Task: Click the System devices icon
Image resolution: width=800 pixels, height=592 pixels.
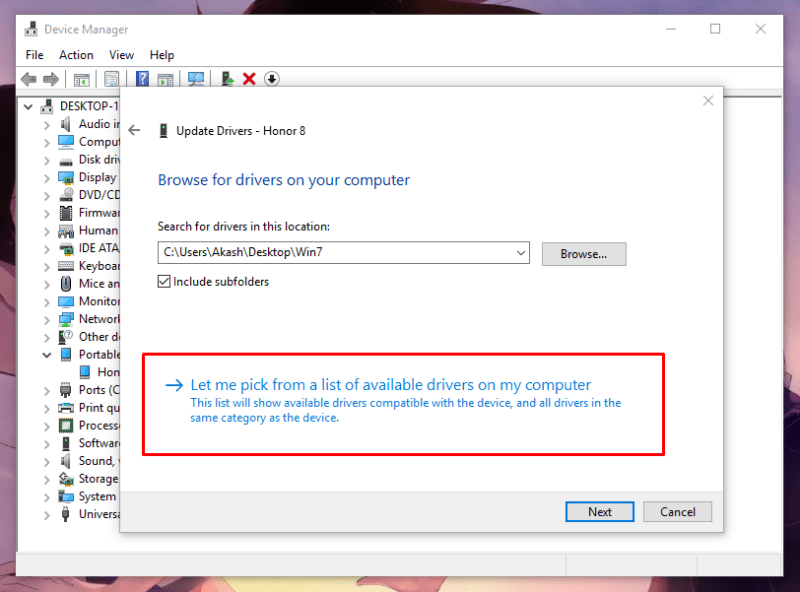Action: 66,497
